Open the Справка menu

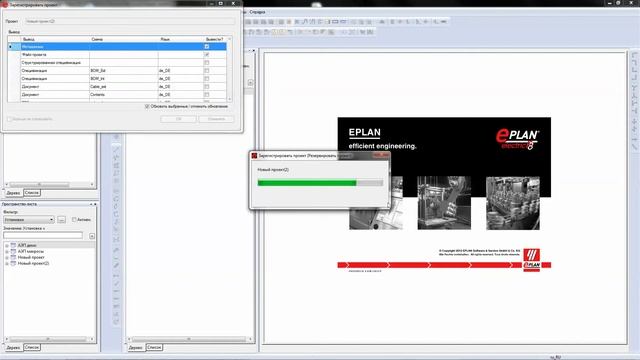coord(257,12)
